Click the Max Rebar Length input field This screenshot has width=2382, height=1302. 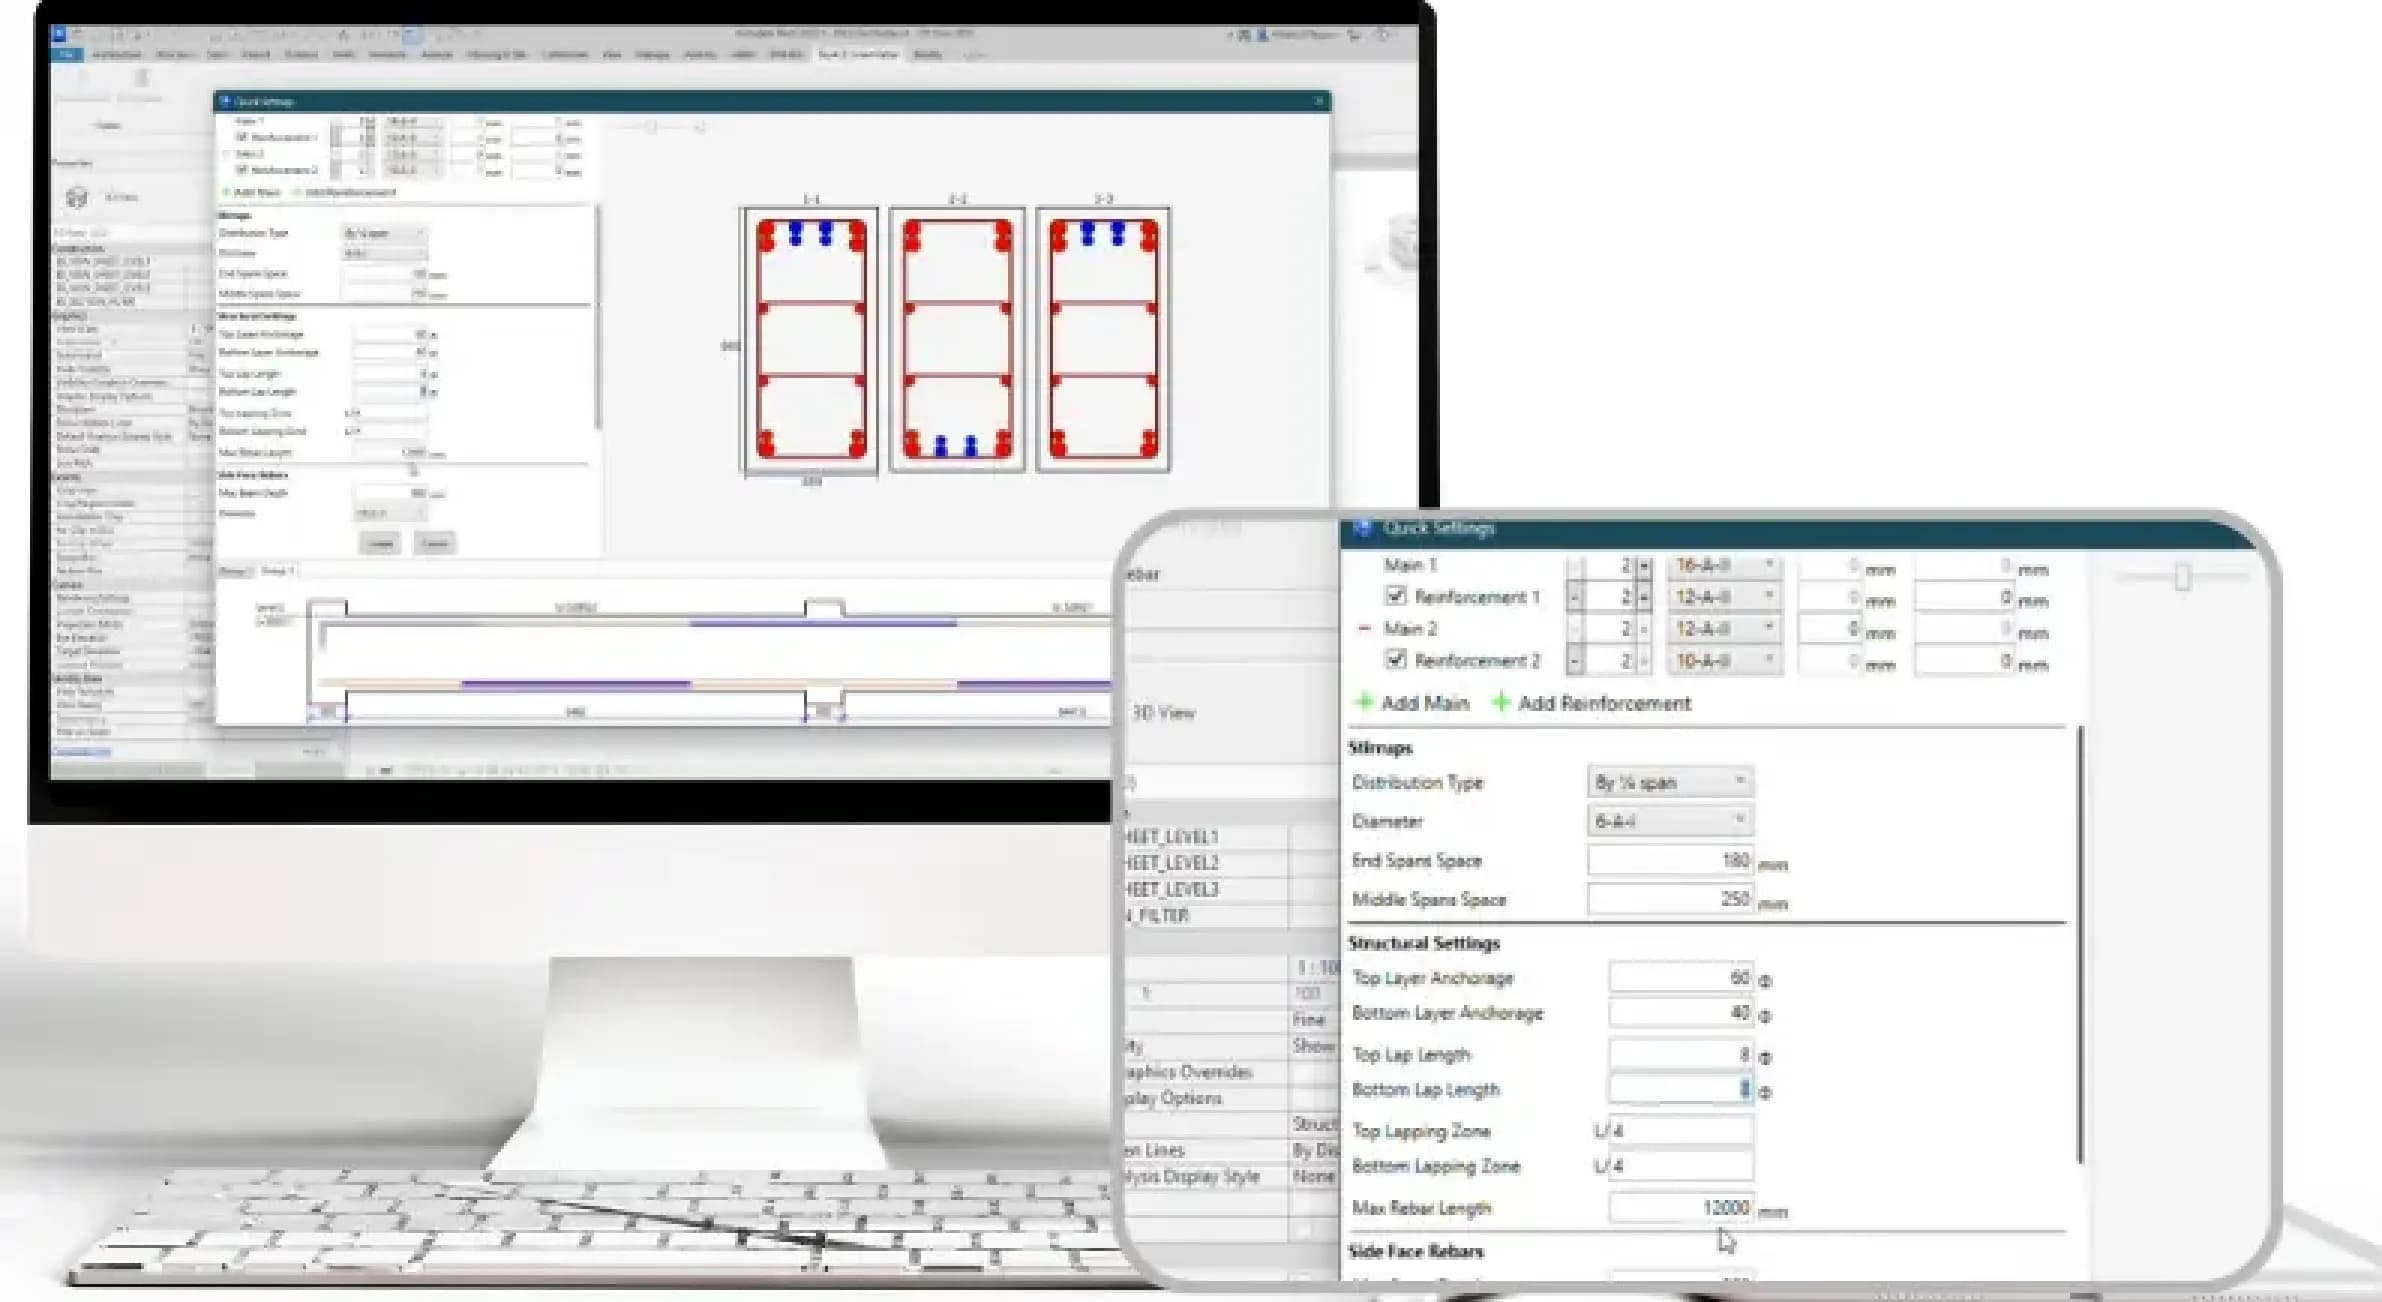tap(1680, 1207)
